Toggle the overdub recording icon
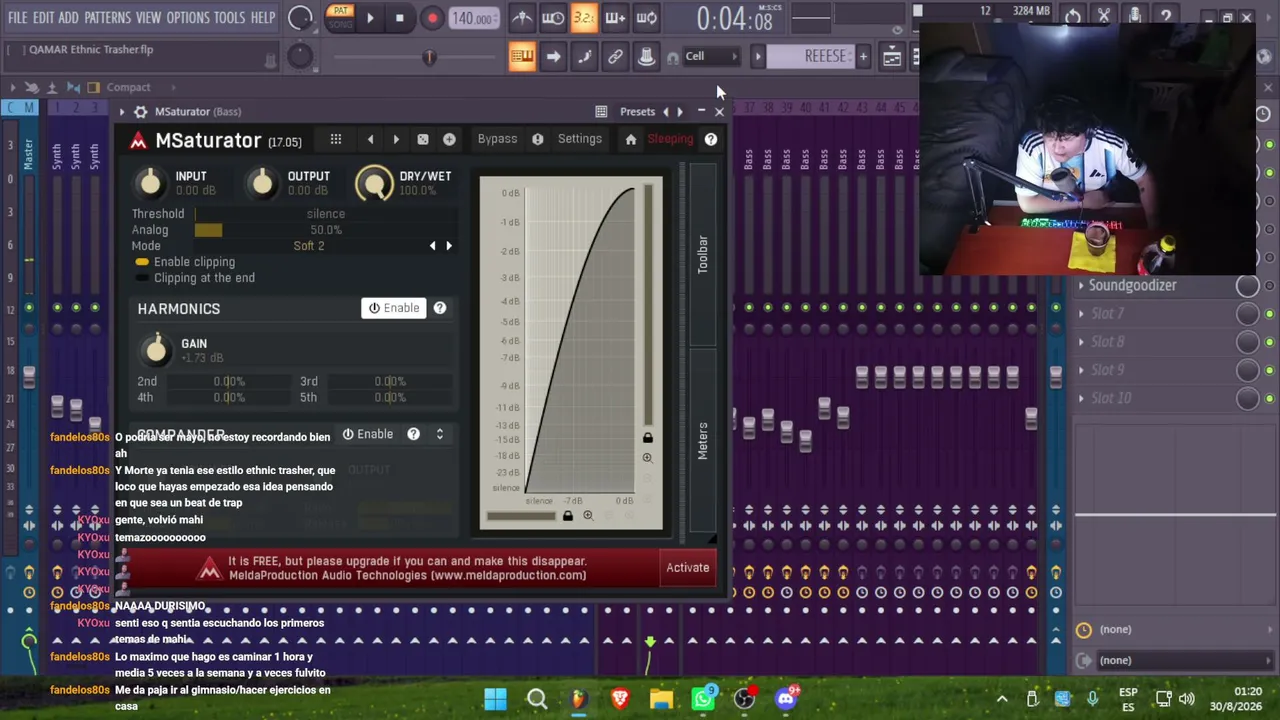1280x720 pixels. [615, 17]
